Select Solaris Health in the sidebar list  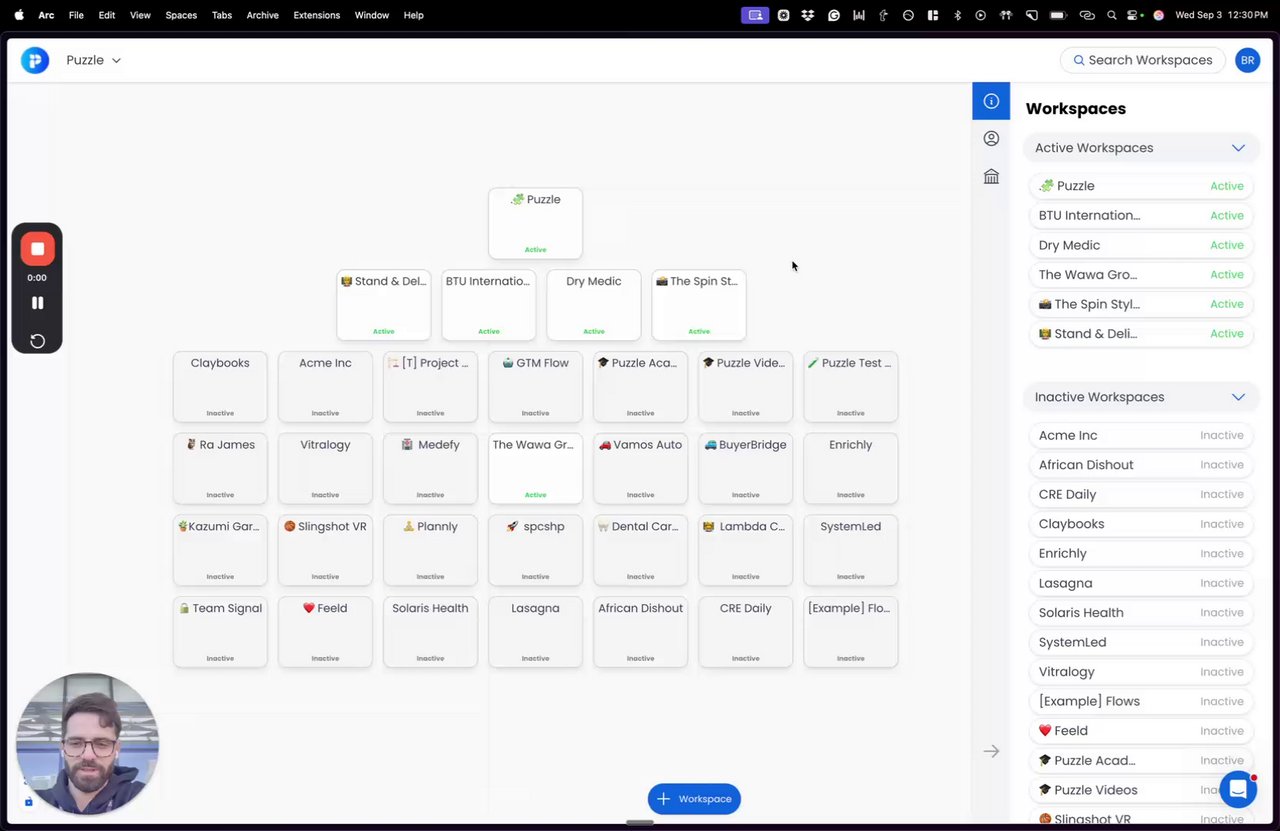(1141, 613)
